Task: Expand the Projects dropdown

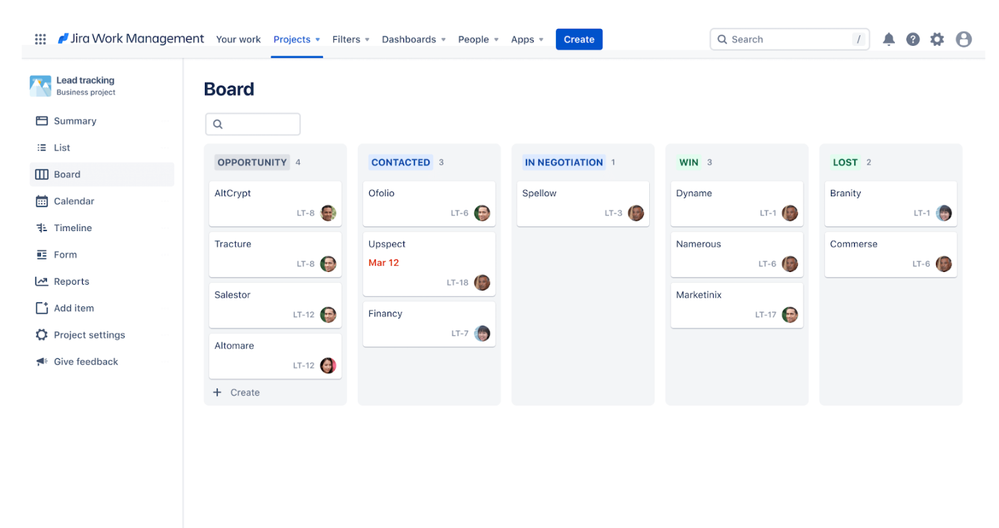Action: (297, 39)
